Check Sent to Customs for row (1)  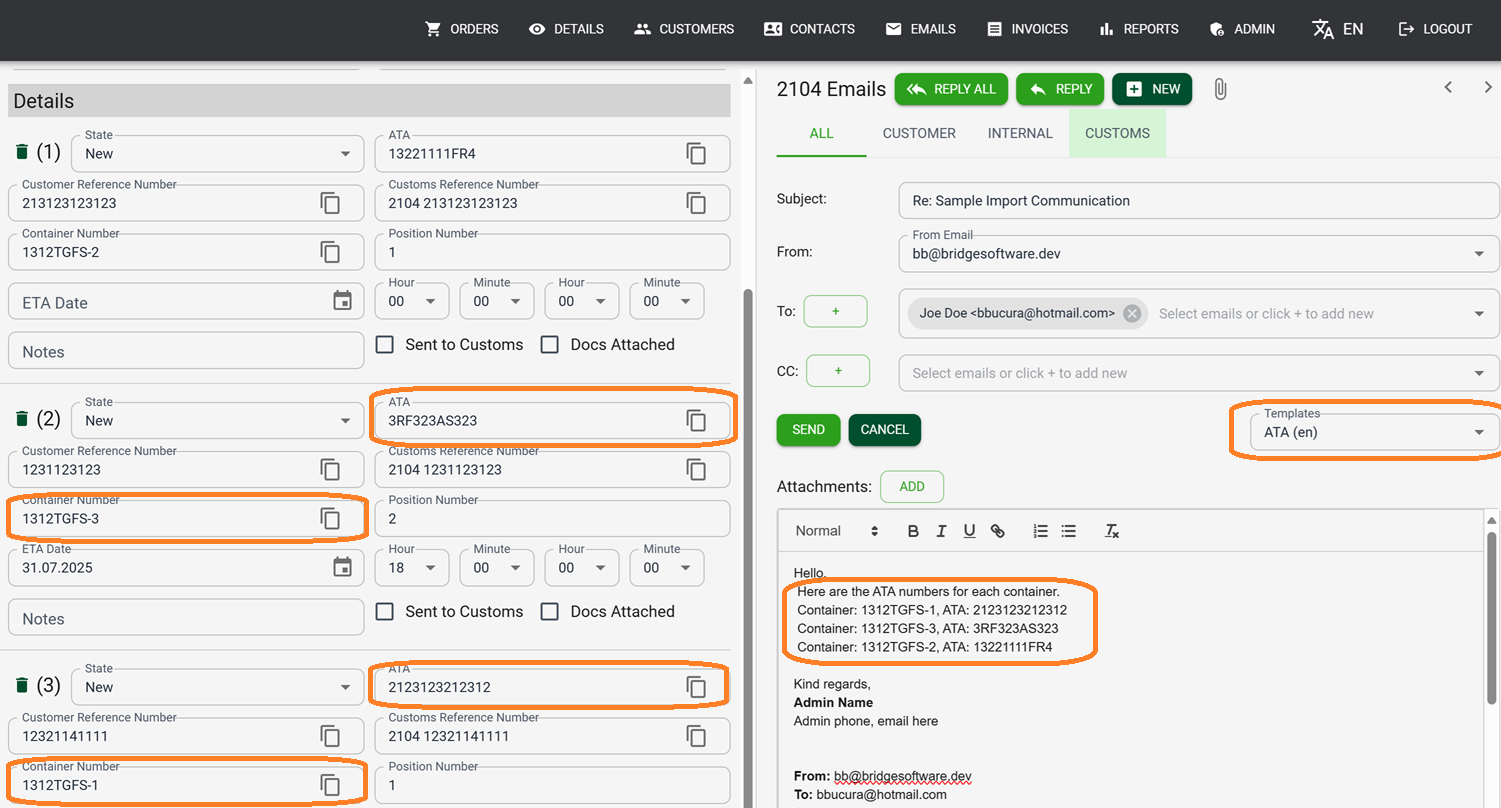pos(385,345)
